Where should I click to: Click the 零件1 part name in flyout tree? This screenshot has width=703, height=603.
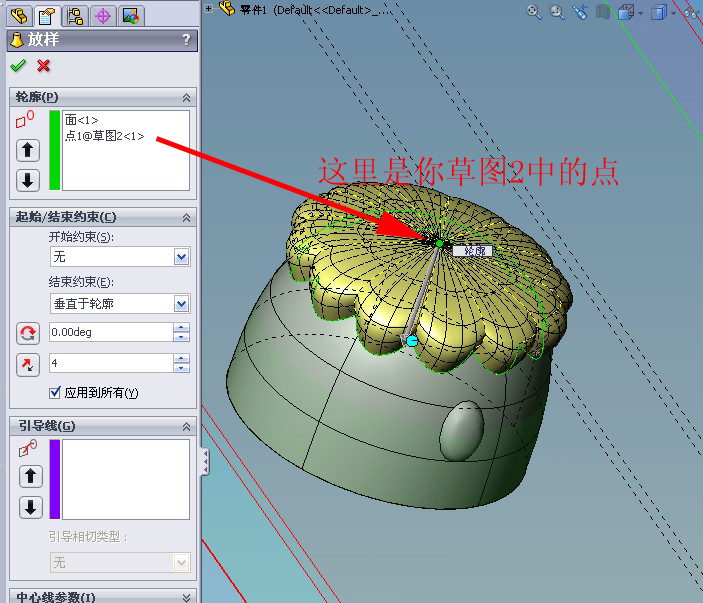coord(254,10)
